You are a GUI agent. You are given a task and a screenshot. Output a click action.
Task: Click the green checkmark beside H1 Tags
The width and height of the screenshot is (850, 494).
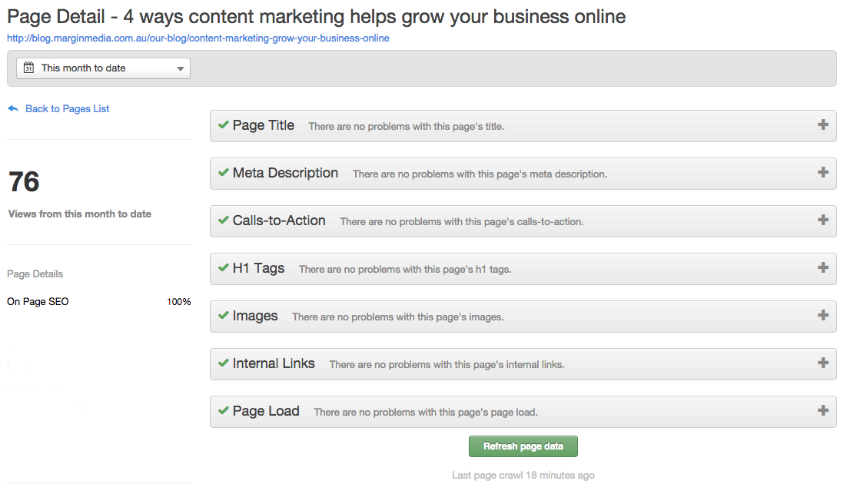click(x=223, y=268)
